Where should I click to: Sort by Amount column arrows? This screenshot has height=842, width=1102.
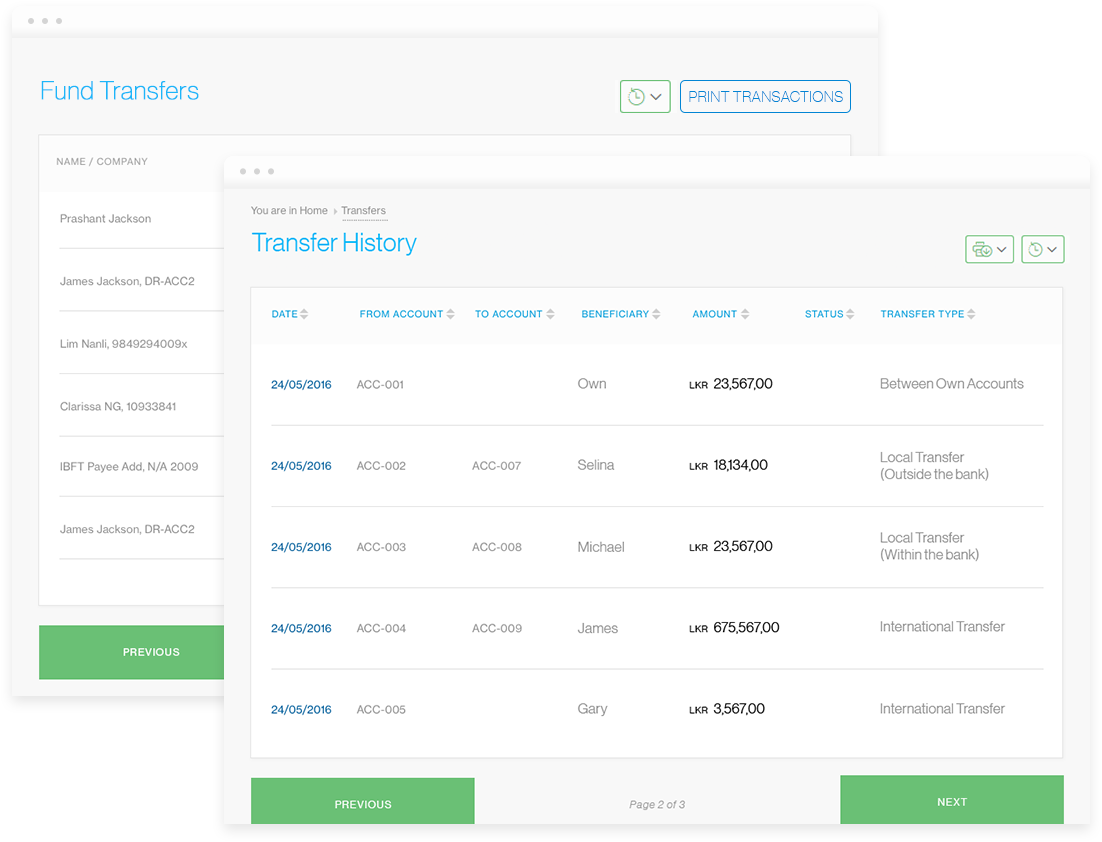click(745, 314)
